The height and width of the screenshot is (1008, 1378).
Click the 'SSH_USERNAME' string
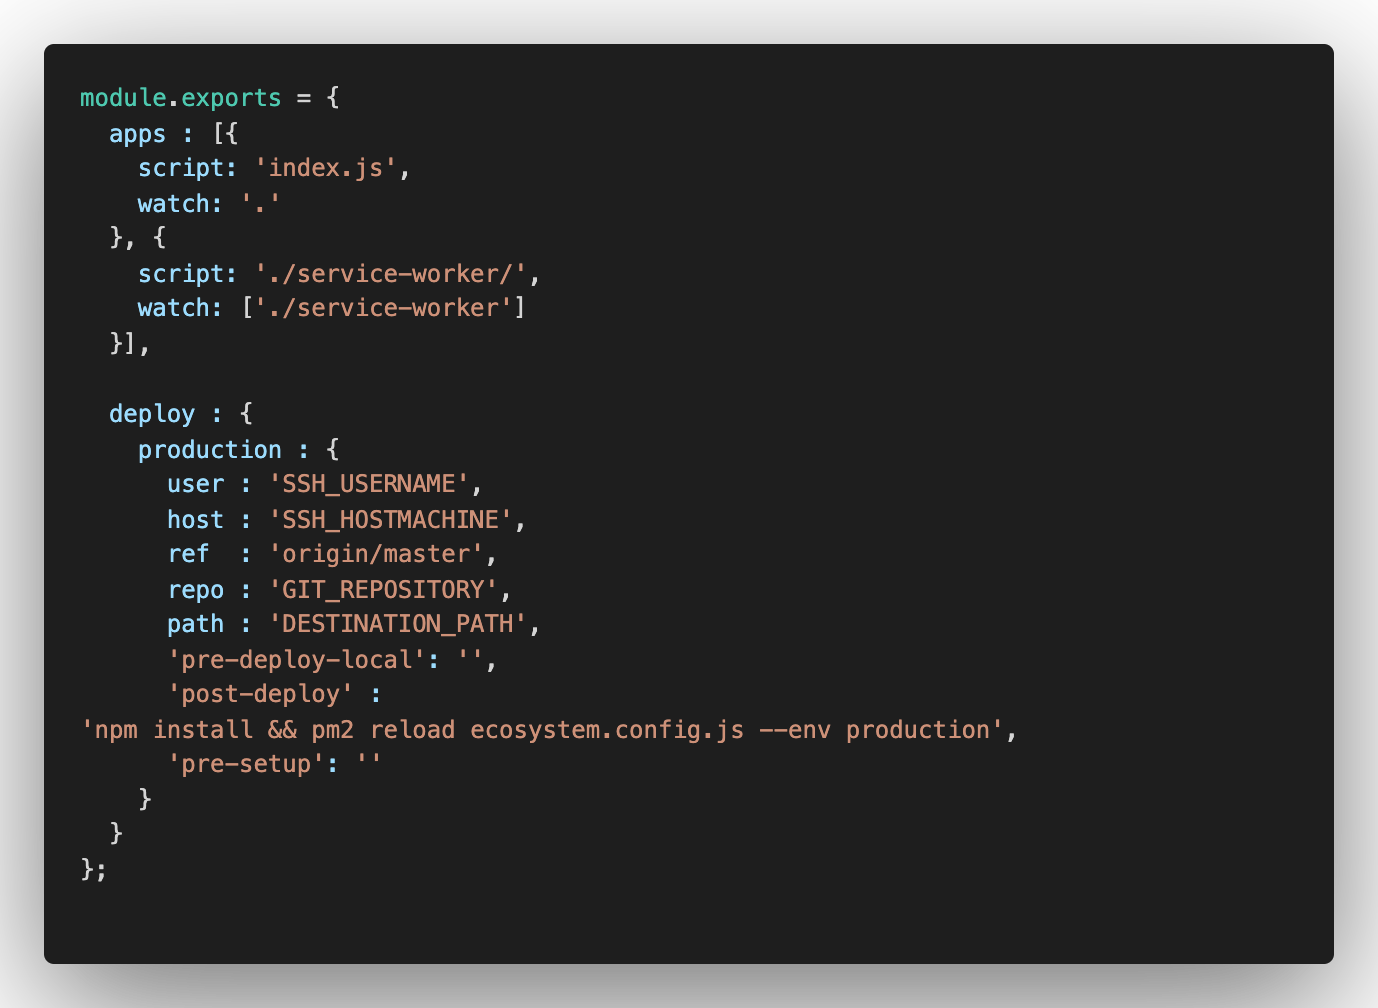pos(369,484)
